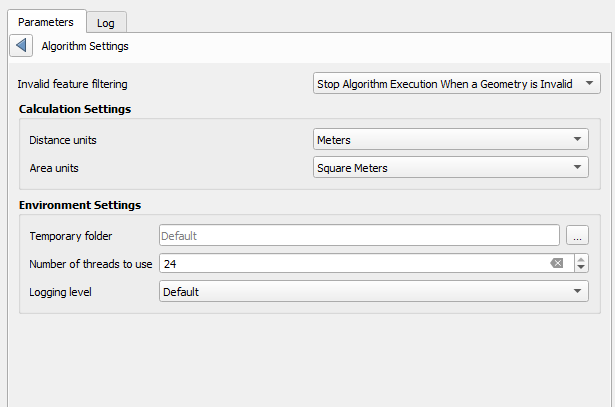Select the Parameters tab
Viewport: 615px width, 407px height.
click(46, 22)
